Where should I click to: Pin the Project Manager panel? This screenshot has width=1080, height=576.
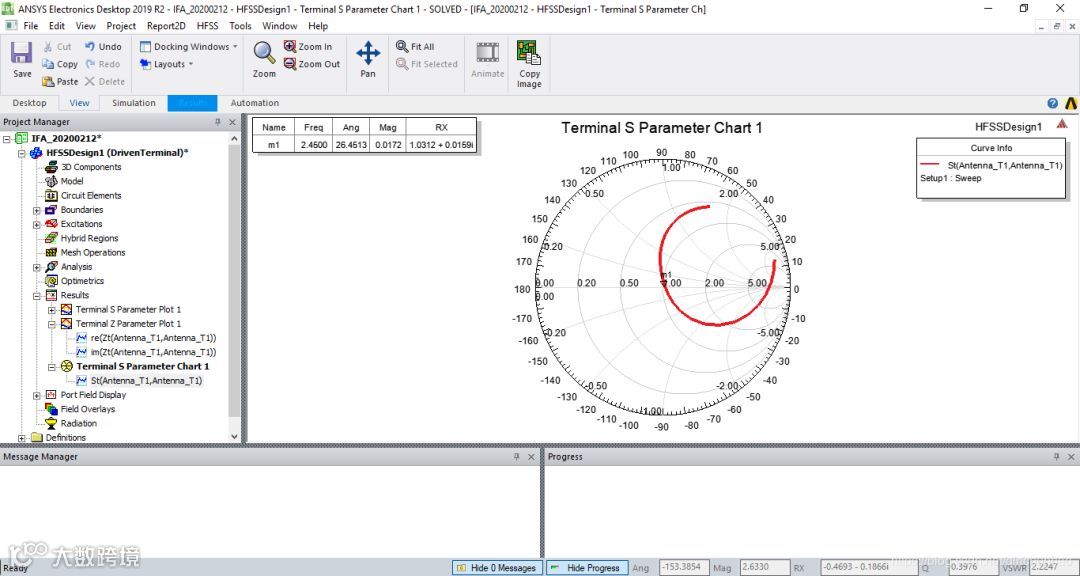[218, 122]
